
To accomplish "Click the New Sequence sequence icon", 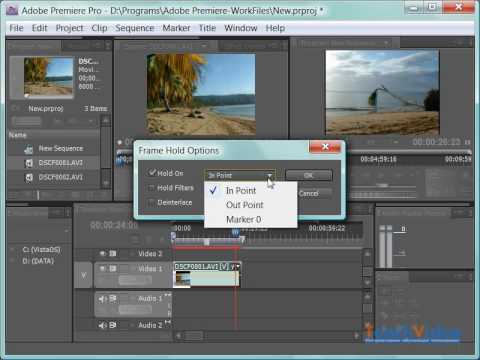I will tap(29, 149).
